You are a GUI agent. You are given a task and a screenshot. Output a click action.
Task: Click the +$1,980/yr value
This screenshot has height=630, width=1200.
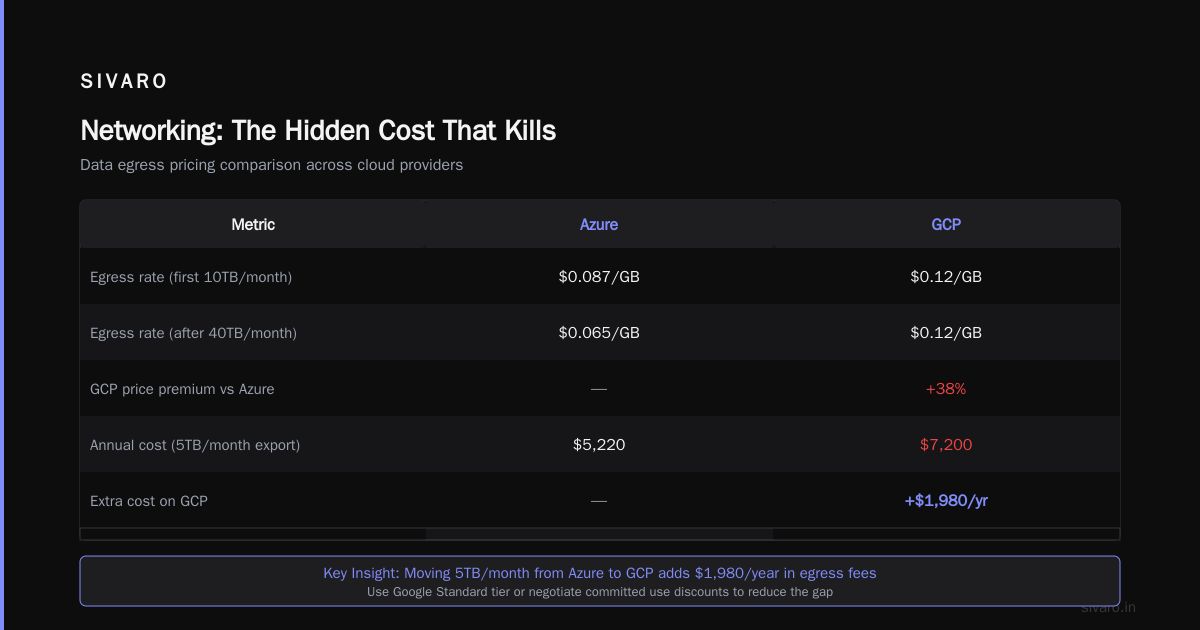pos(946,501)
